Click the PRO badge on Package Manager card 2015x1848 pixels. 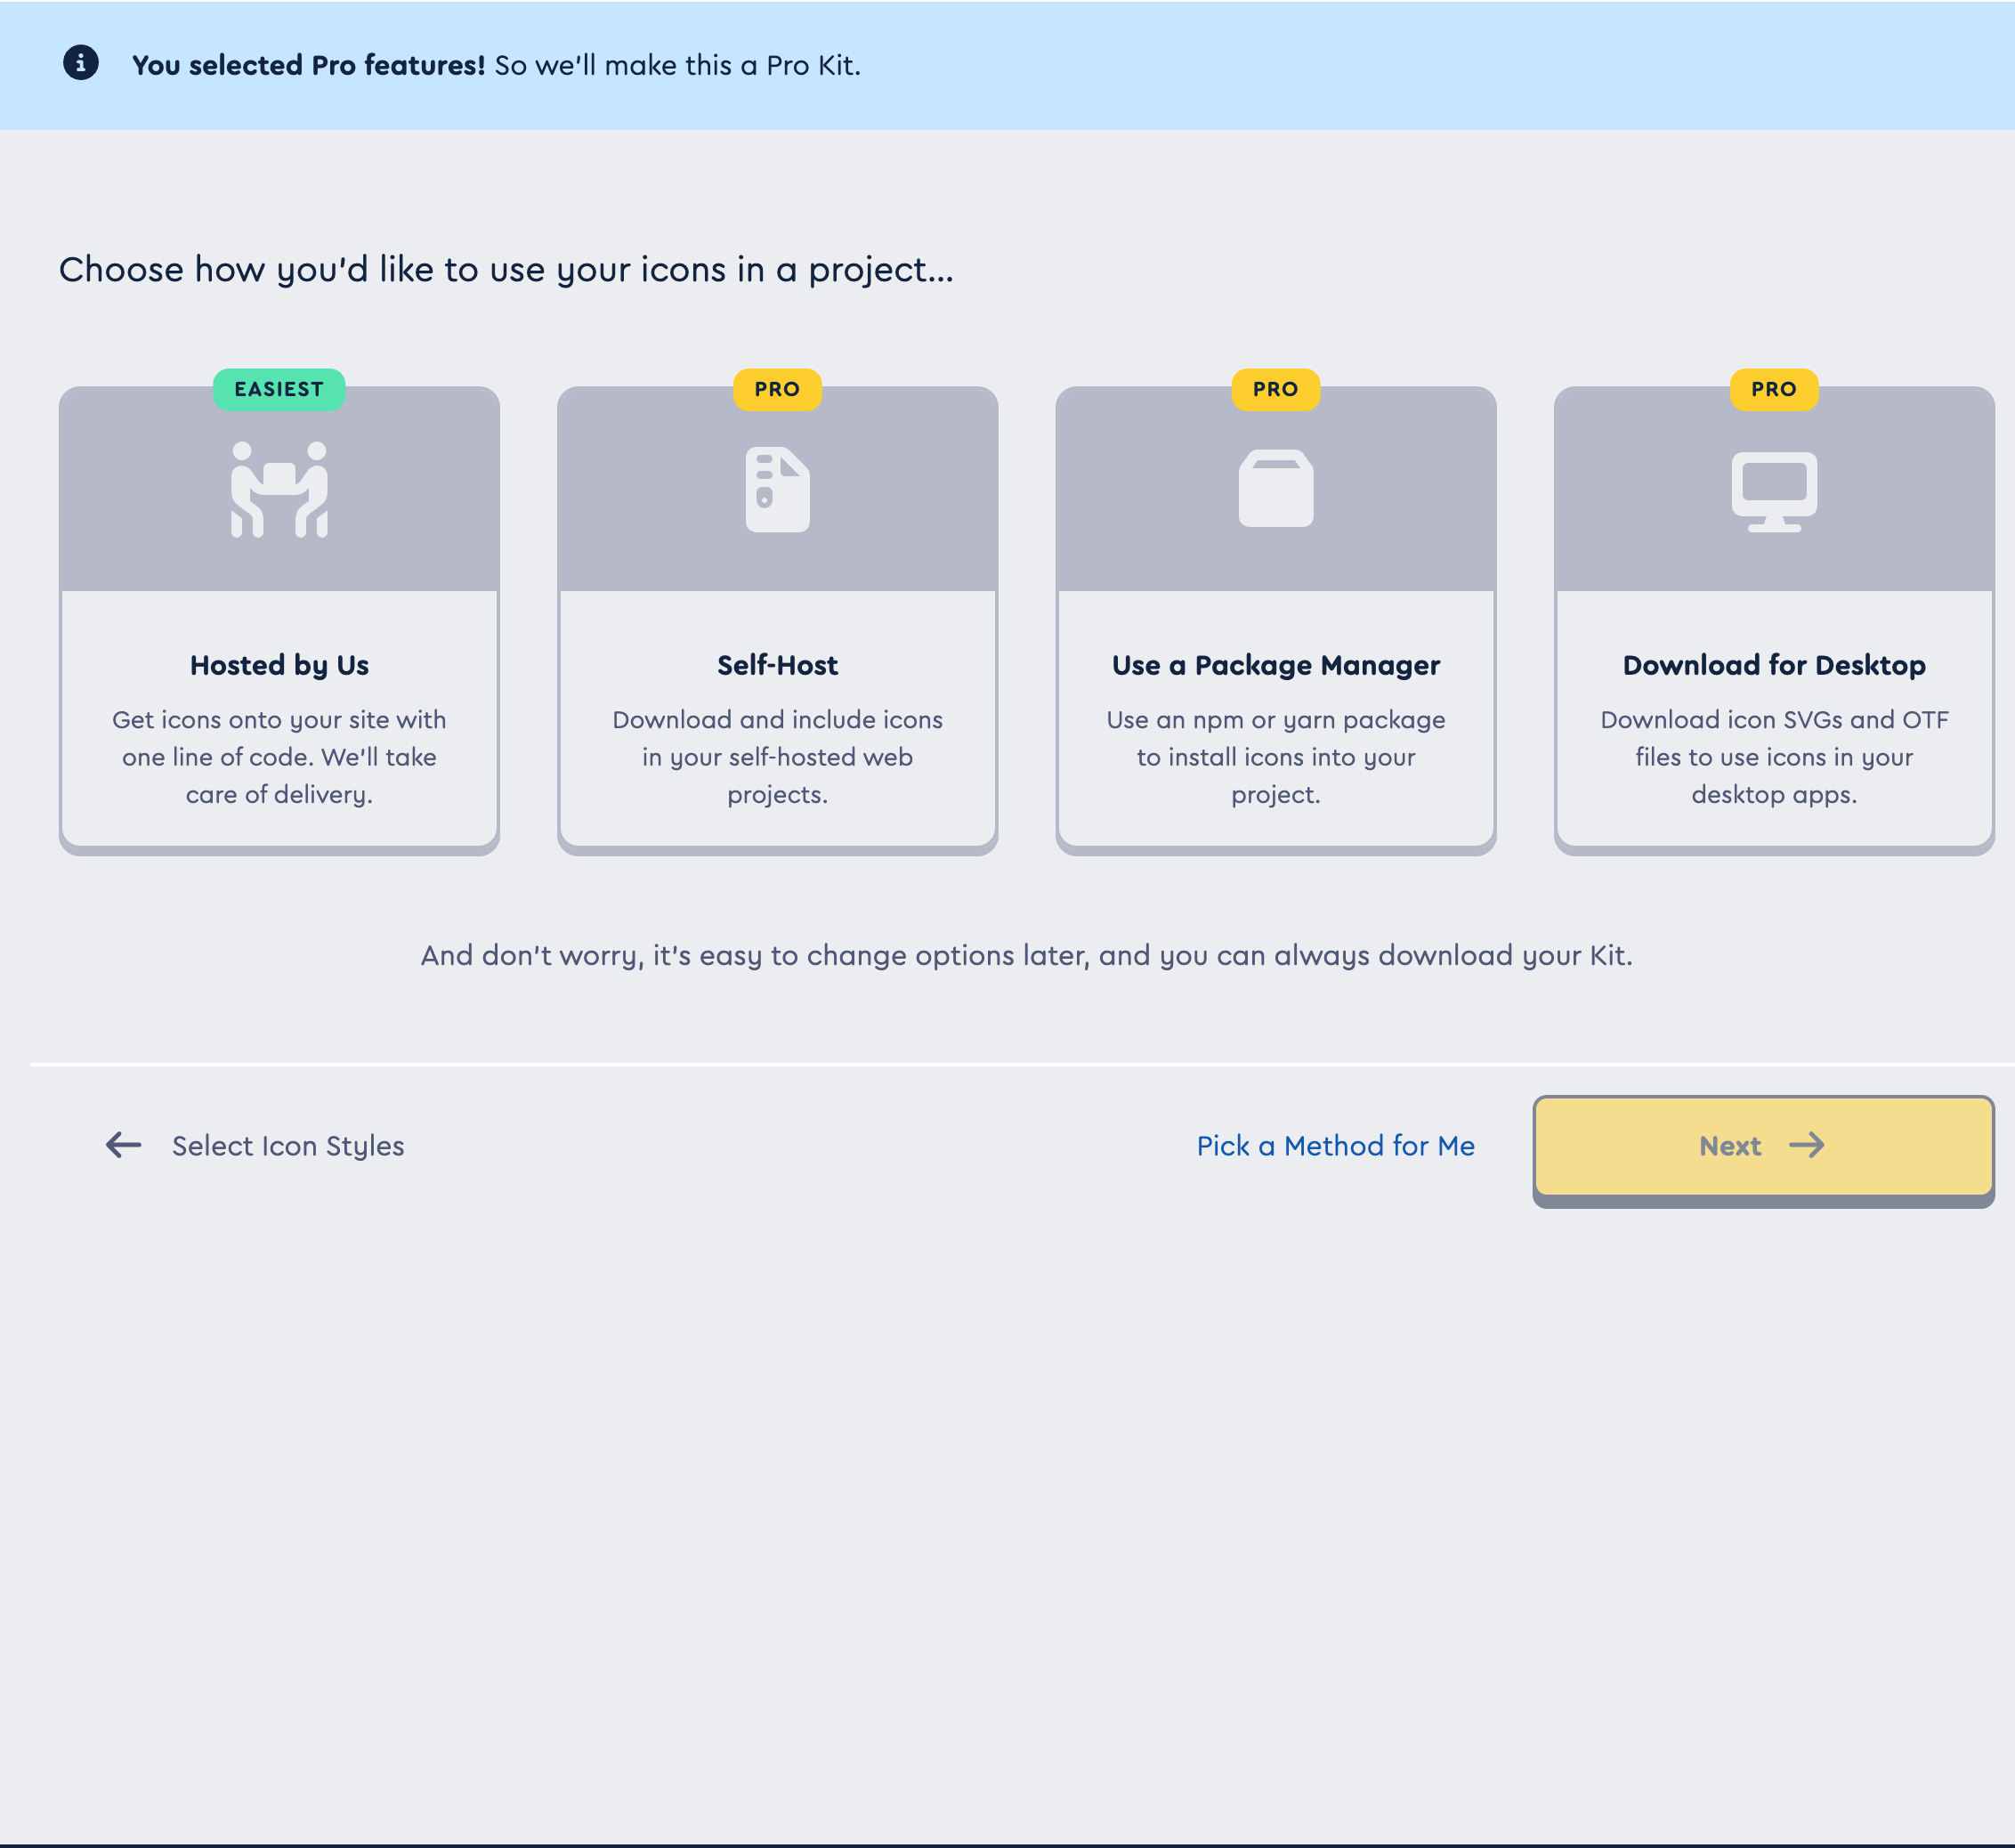(1275, 389)
